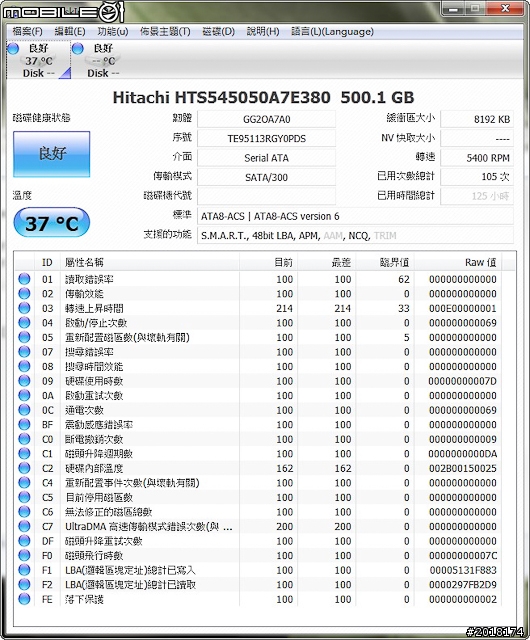The image size is (530, 640).
Task: Click the ID column header
Action: 47,262
